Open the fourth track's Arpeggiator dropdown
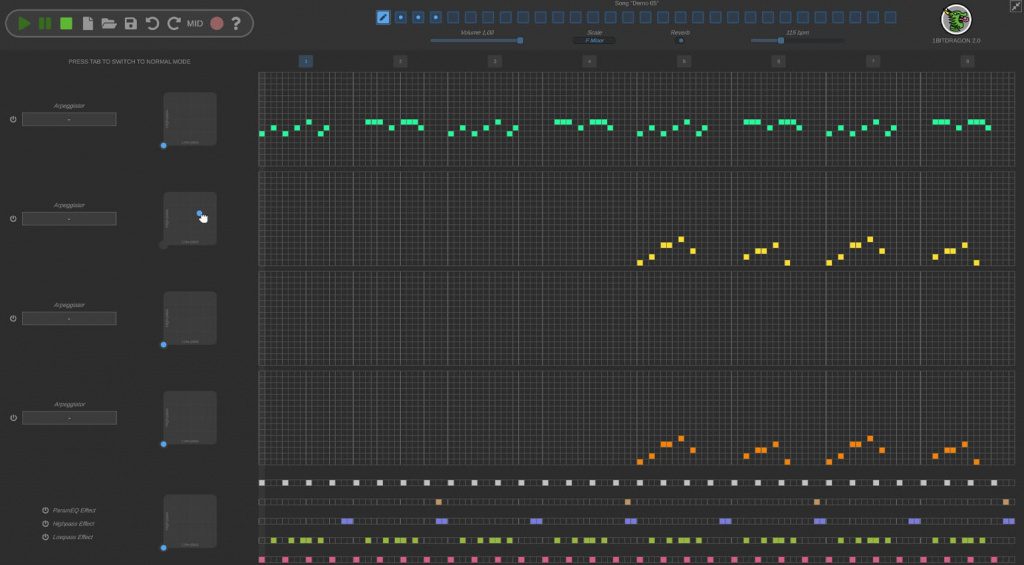Viewport: 1024px width, 565px height. tap(69, 418)
